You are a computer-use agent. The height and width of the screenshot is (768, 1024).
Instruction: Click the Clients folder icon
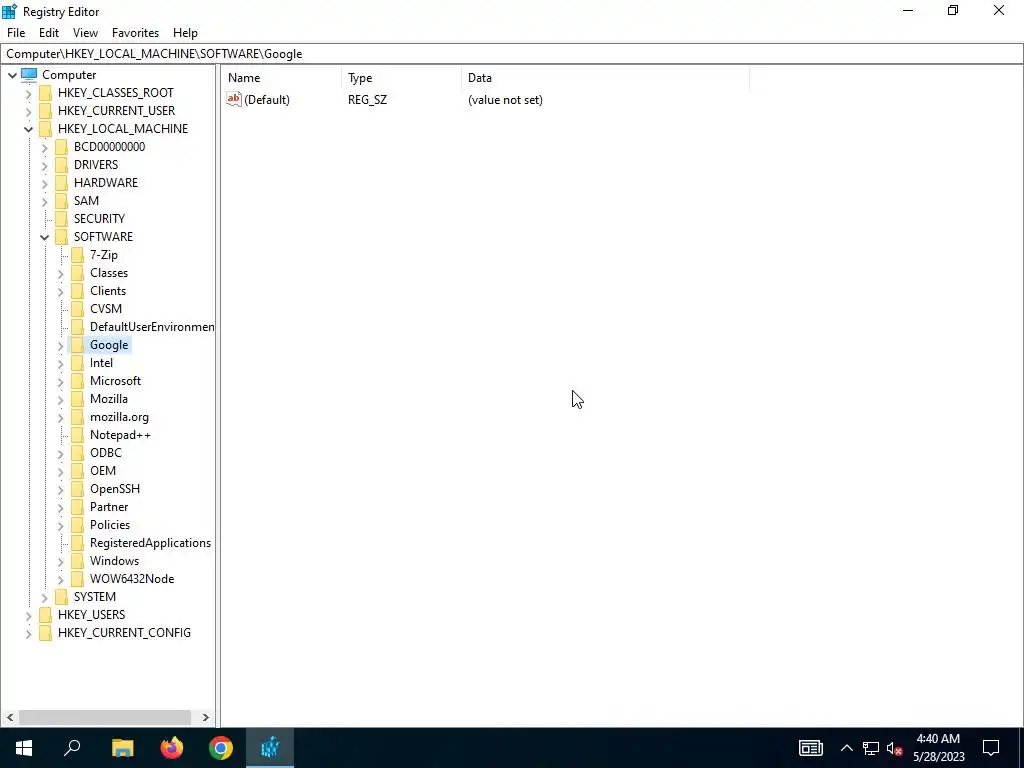[78, 291]
